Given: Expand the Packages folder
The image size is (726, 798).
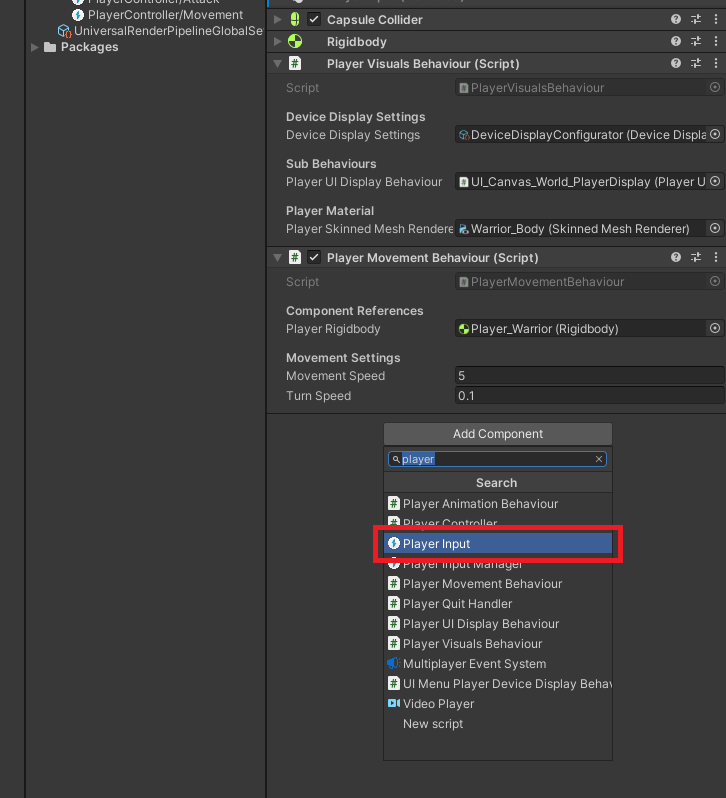Looking at the screenshot, I should pos(35,47).
